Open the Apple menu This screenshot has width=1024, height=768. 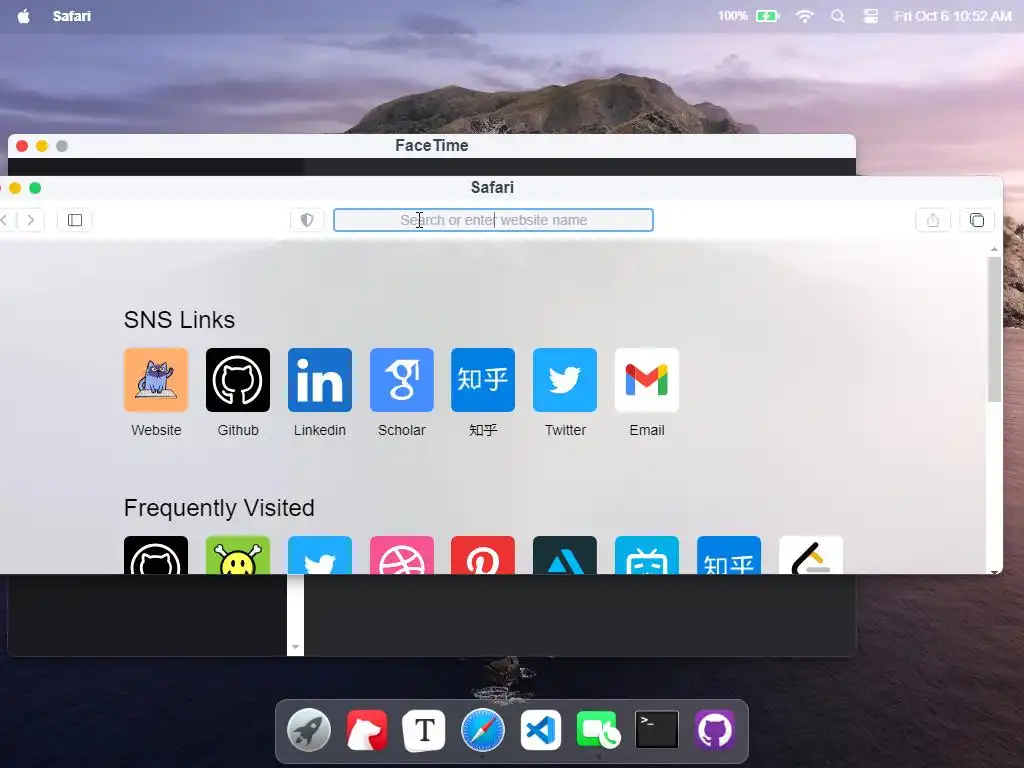[x=24, y=16]
